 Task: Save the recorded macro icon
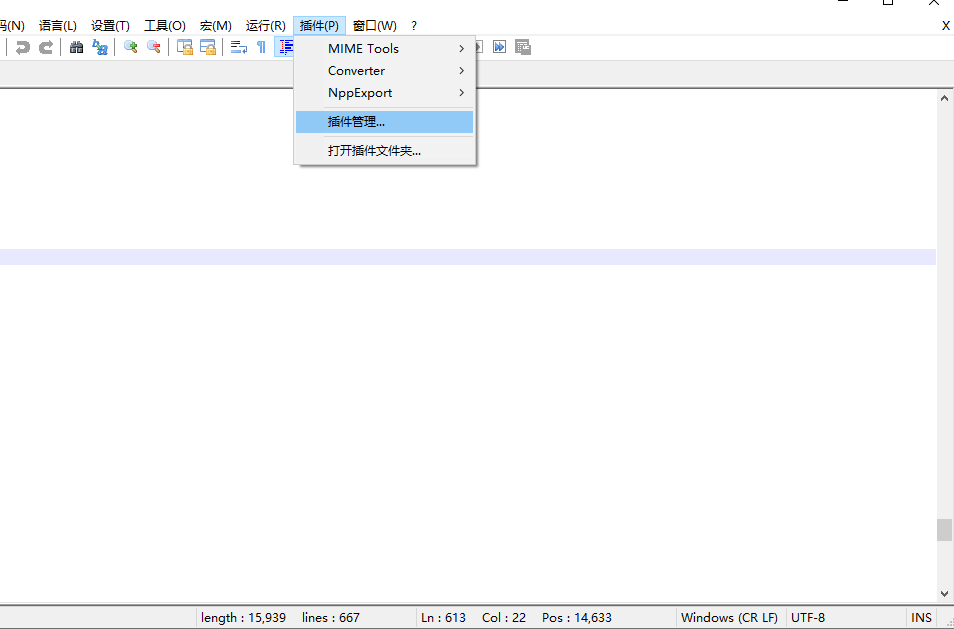(x=523, y=47)
